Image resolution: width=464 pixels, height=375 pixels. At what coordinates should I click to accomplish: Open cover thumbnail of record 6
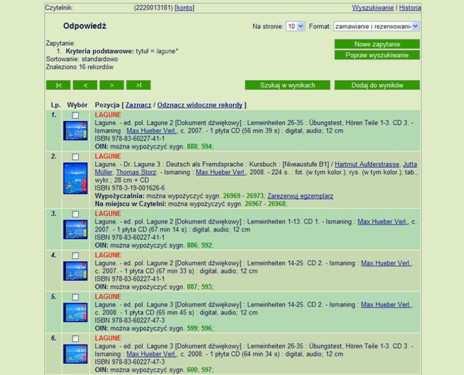click(x=76, y=354)
